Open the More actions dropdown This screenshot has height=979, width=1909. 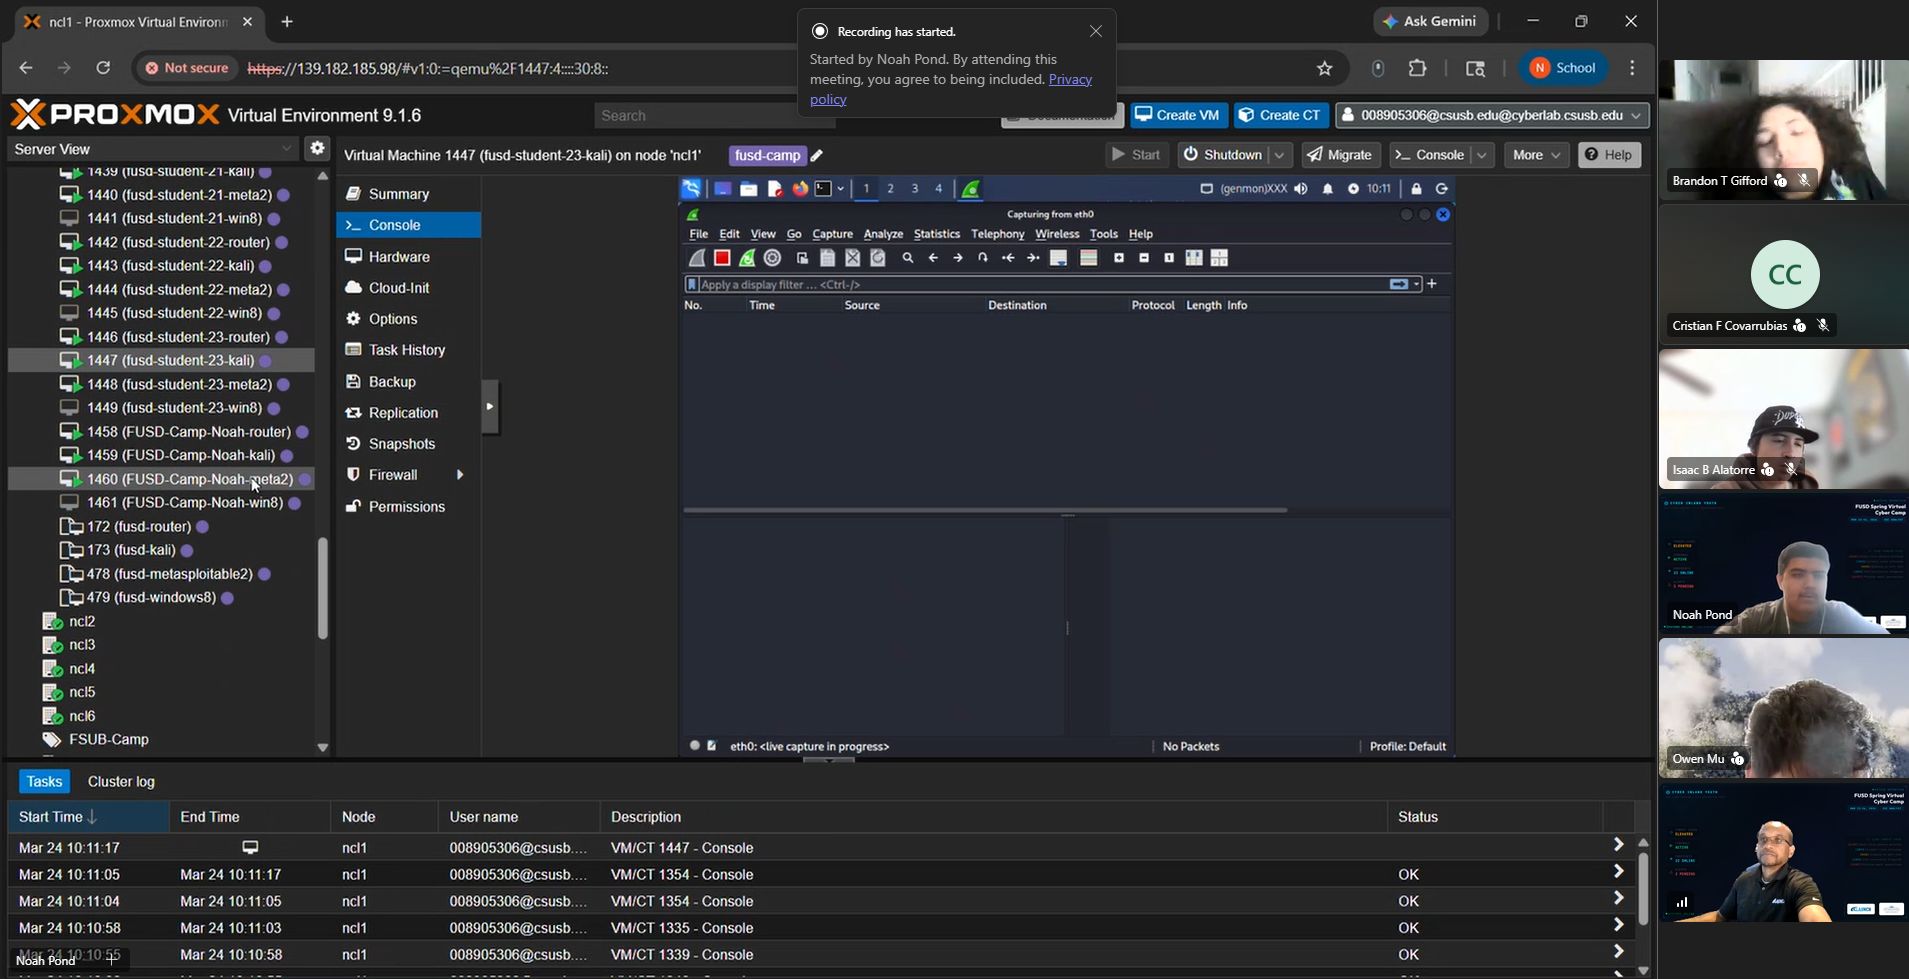[1536, 155]
